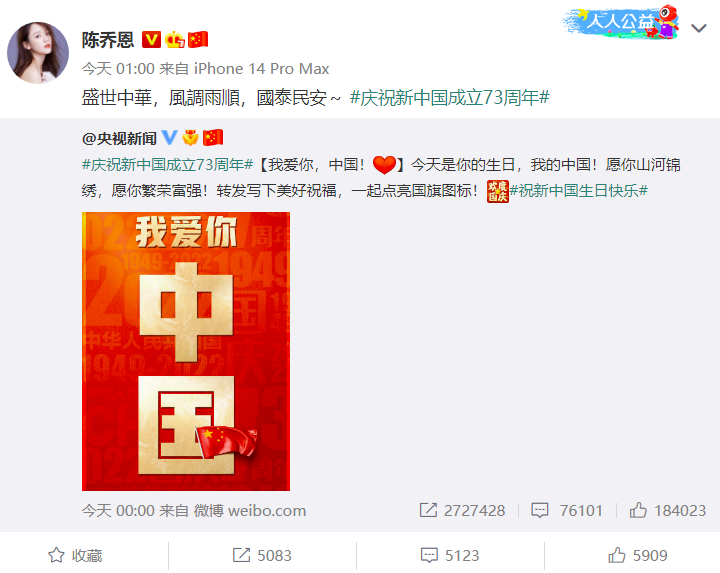The width and height of the screenshot is (720, 573).
Task: Like the original post with 184023 likes
Action: tap(668, 511)
